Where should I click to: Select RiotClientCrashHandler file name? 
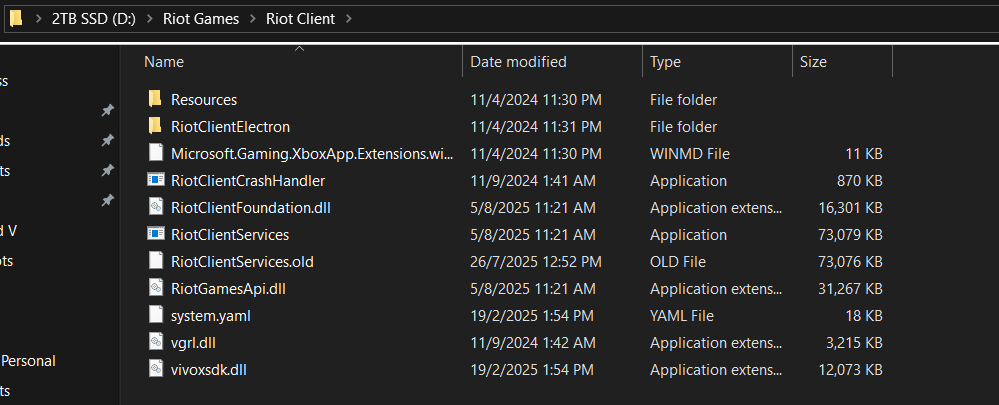248,181
